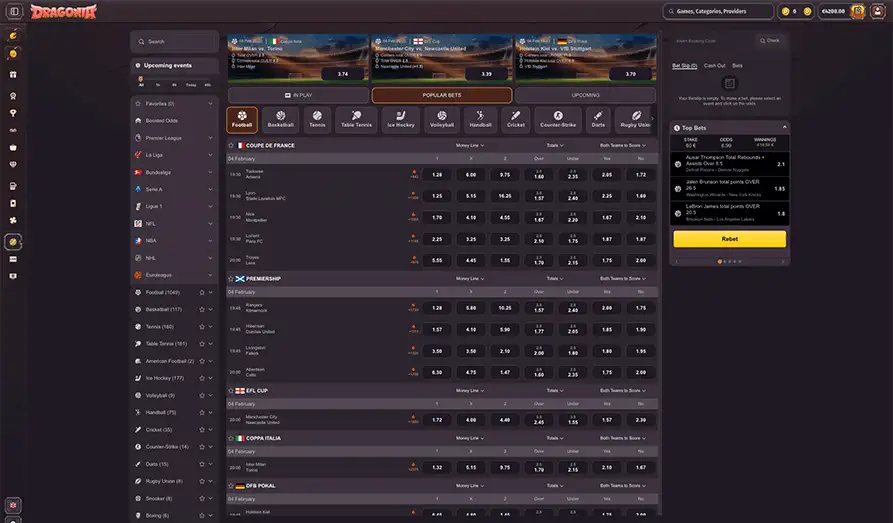Collapse the Top Bets panel

pyautogui.click(x=784, y=128)
